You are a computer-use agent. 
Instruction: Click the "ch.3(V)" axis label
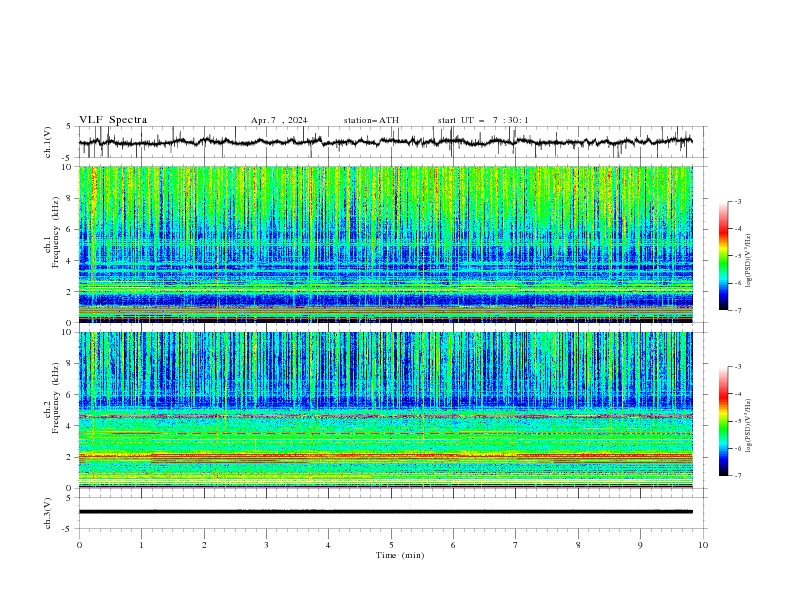[48, 513]
